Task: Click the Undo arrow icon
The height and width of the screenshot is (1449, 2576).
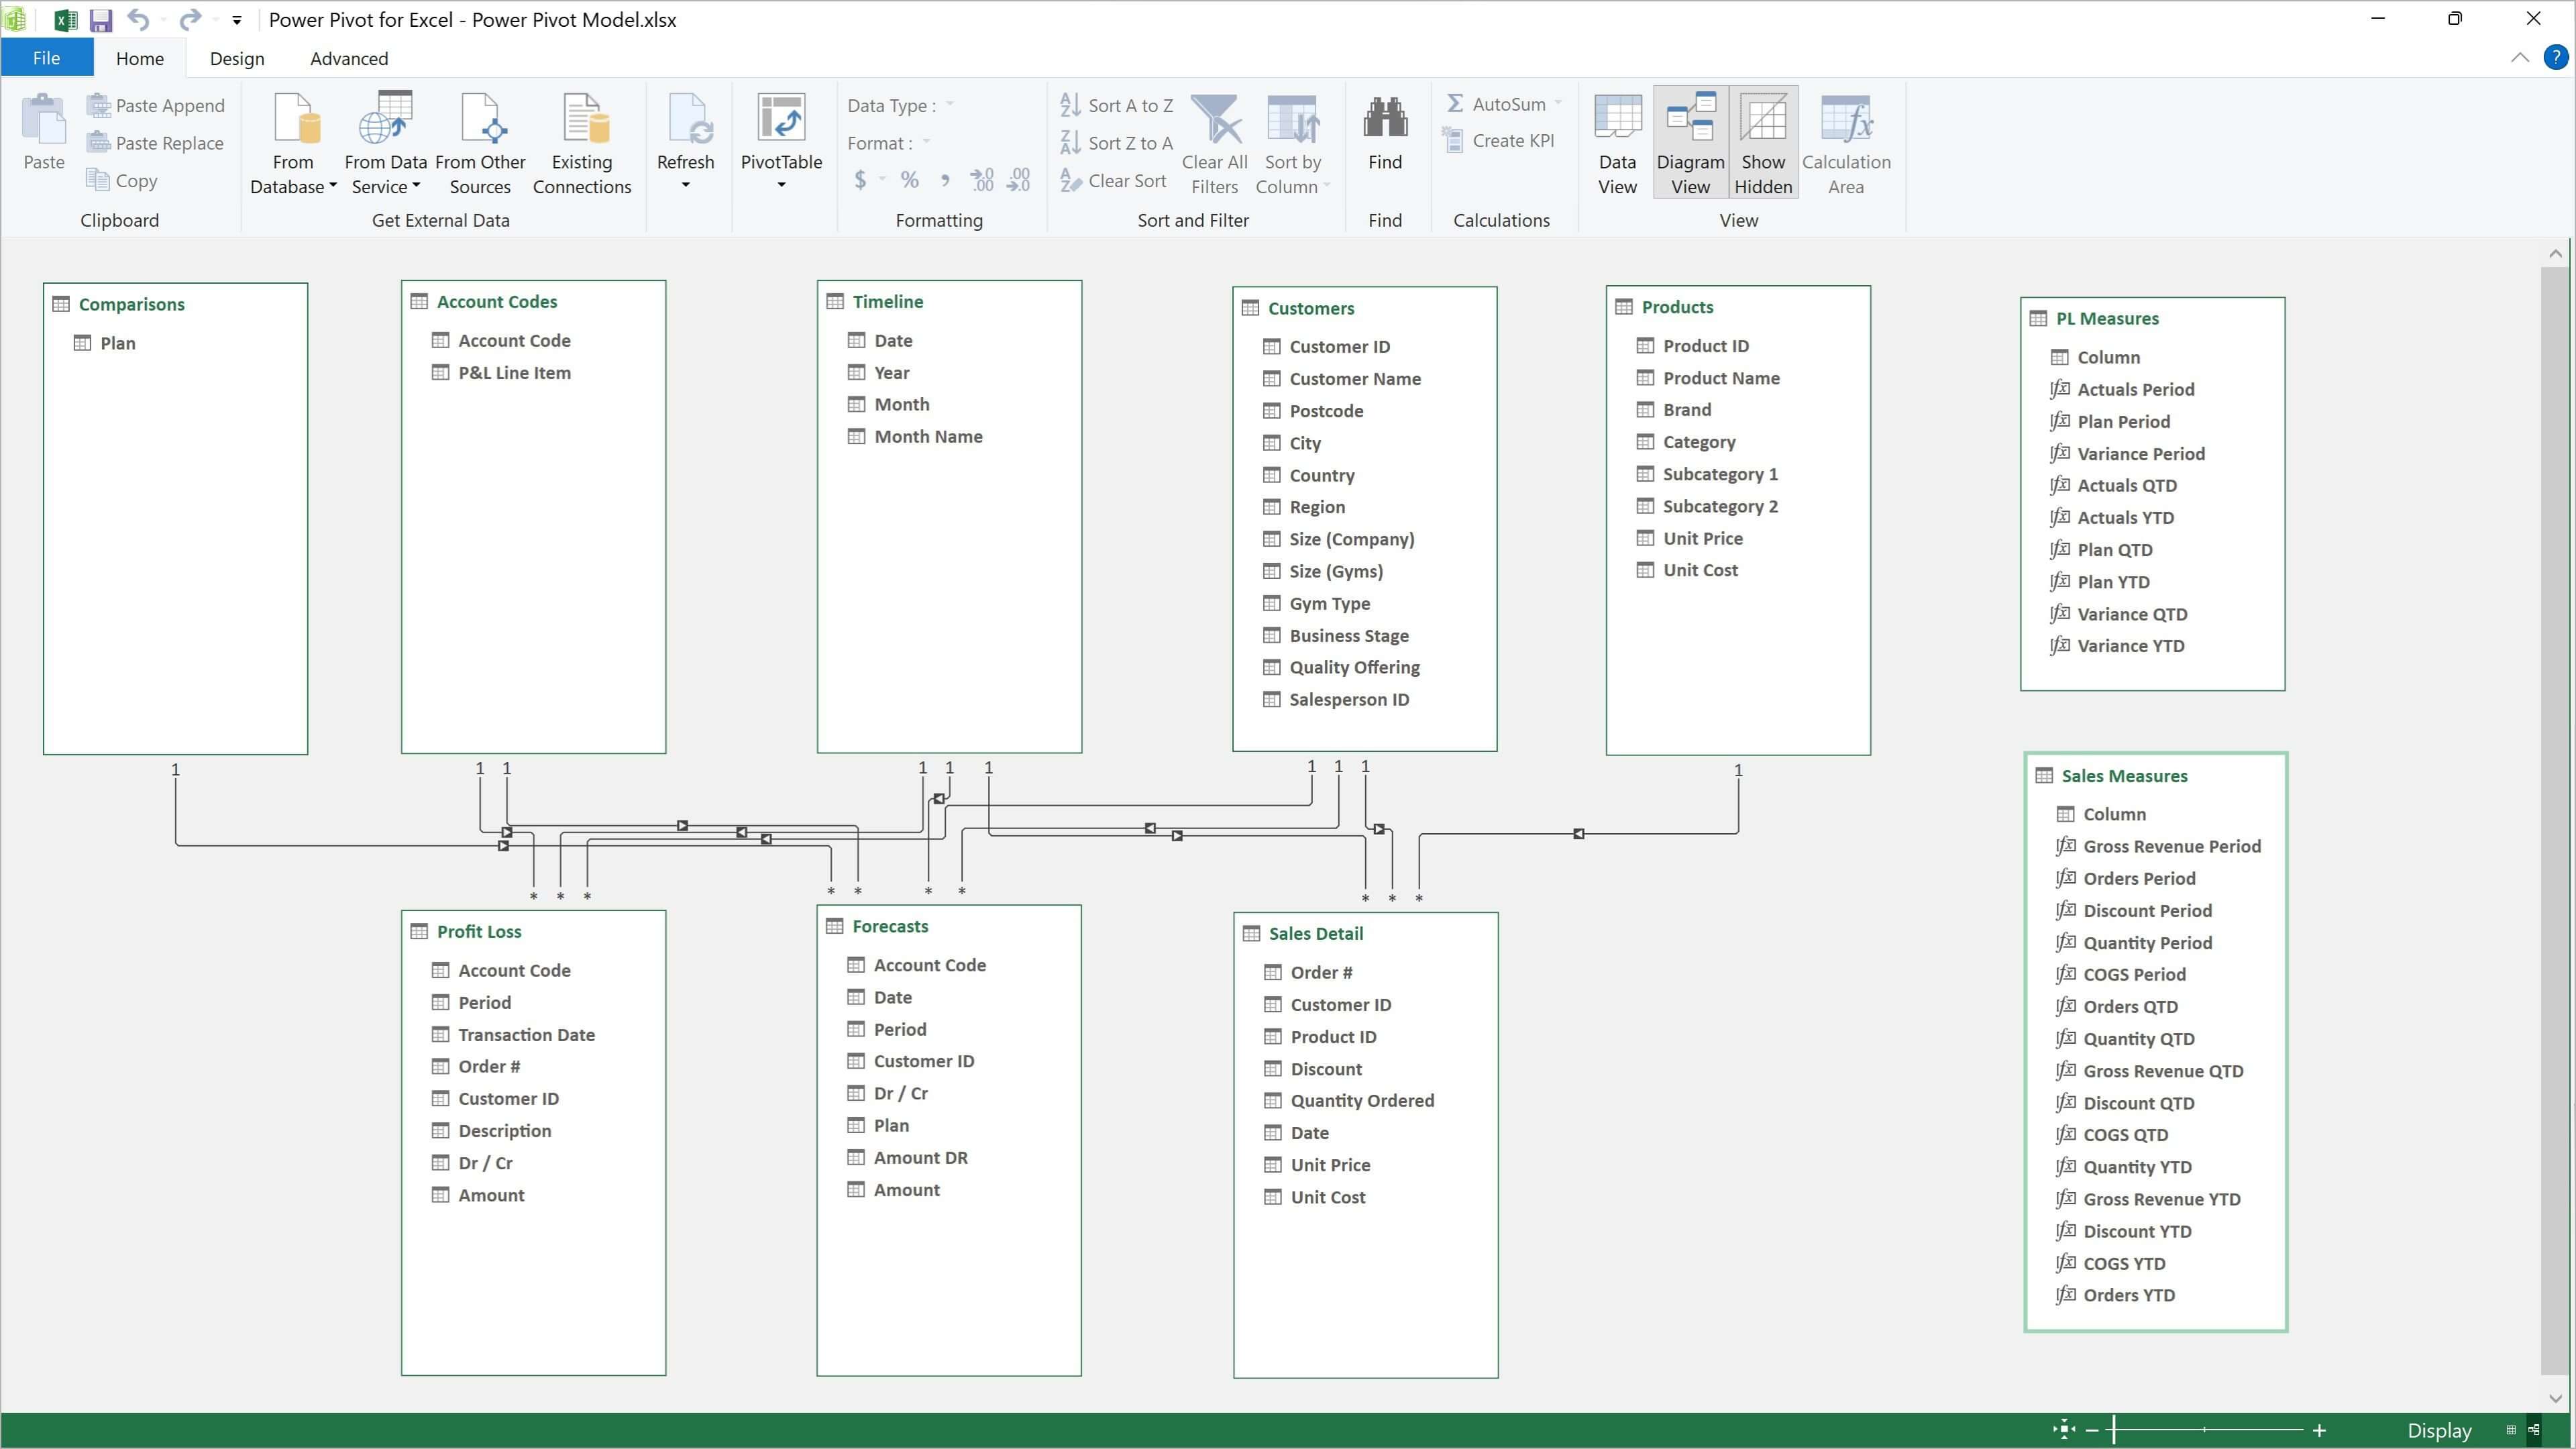Action: pos(138,20)
